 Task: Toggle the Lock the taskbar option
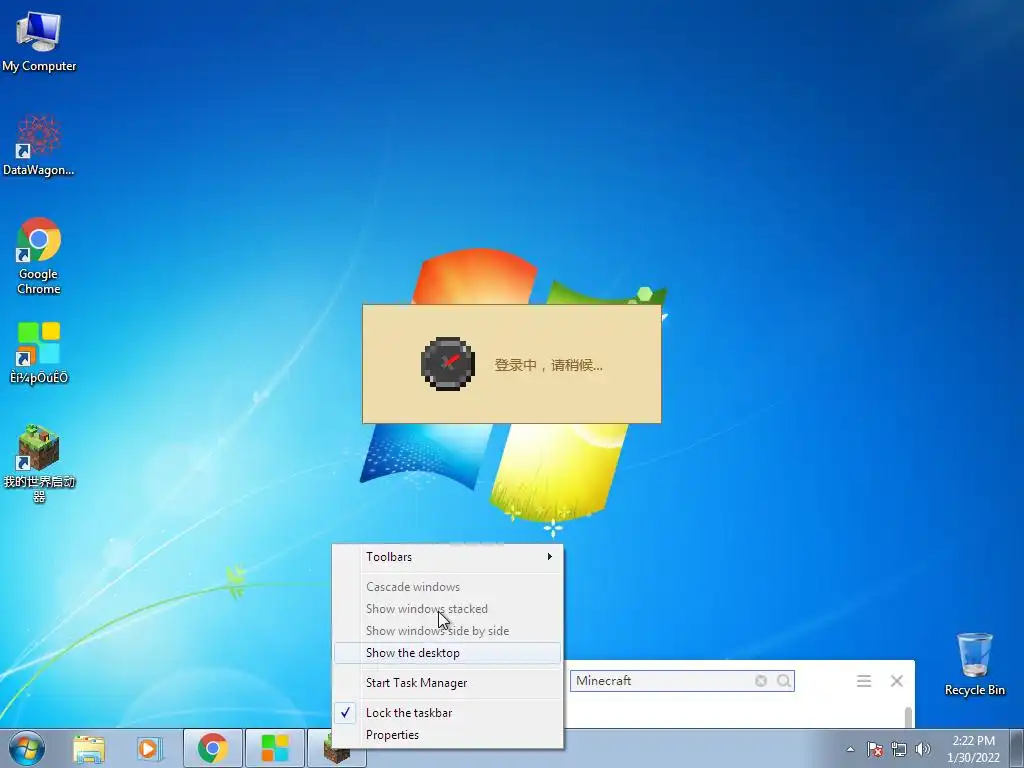[x=448, y=712]
